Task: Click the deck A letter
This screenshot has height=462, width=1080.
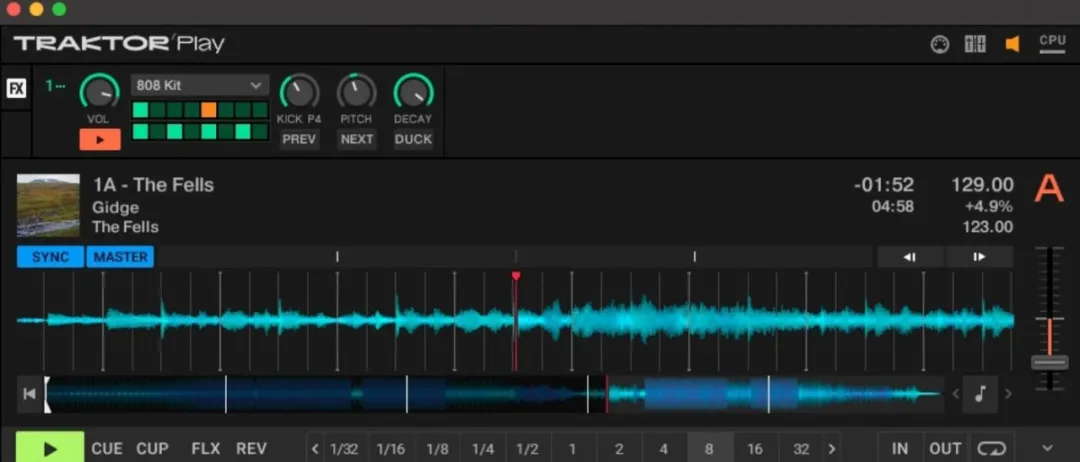Action: point(1049,189)
